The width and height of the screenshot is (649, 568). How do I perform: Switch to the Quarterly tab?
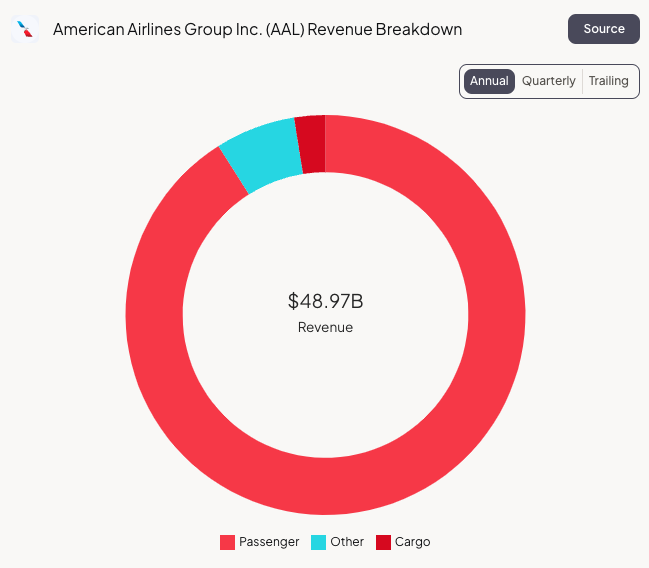pyautogui.click(x=549, y=81)
